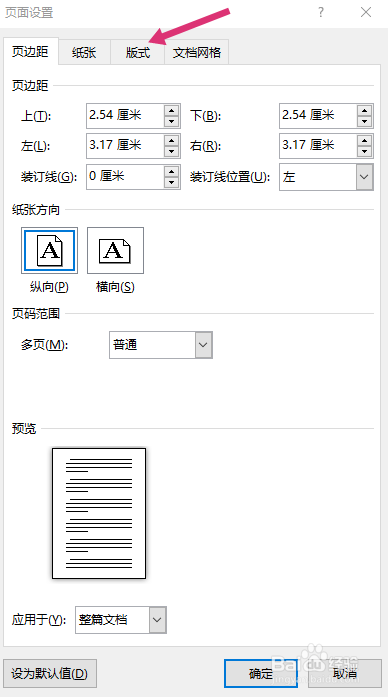Increase the top margin 上(T) value
Screen dimensions: 388x697
171,111
